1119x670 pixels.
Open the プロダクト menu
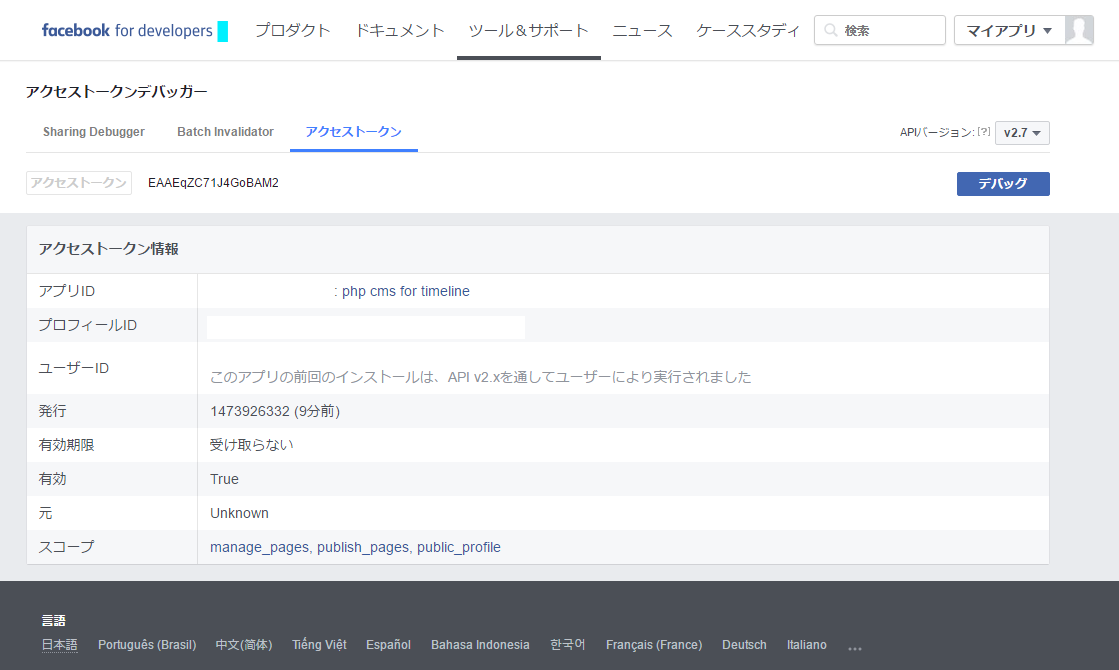pyautogui.click(x=293, y=30)
